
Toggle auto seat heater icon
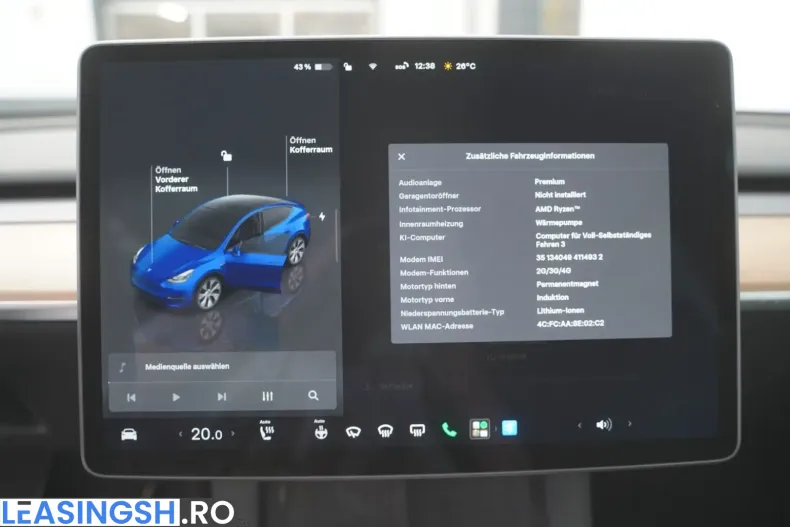[x=267, y=431]
